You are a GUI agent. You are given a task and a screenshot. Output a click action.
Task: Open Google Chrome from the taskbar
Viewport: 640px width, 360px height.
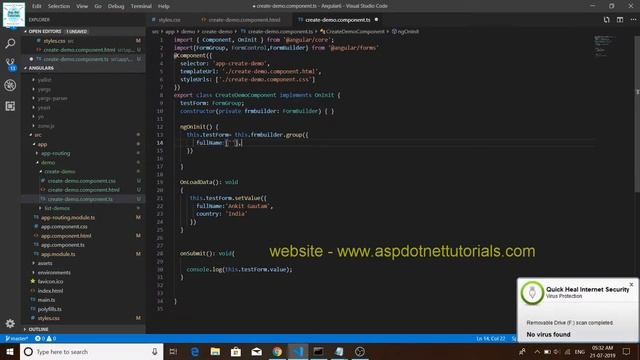coord(277,351)
